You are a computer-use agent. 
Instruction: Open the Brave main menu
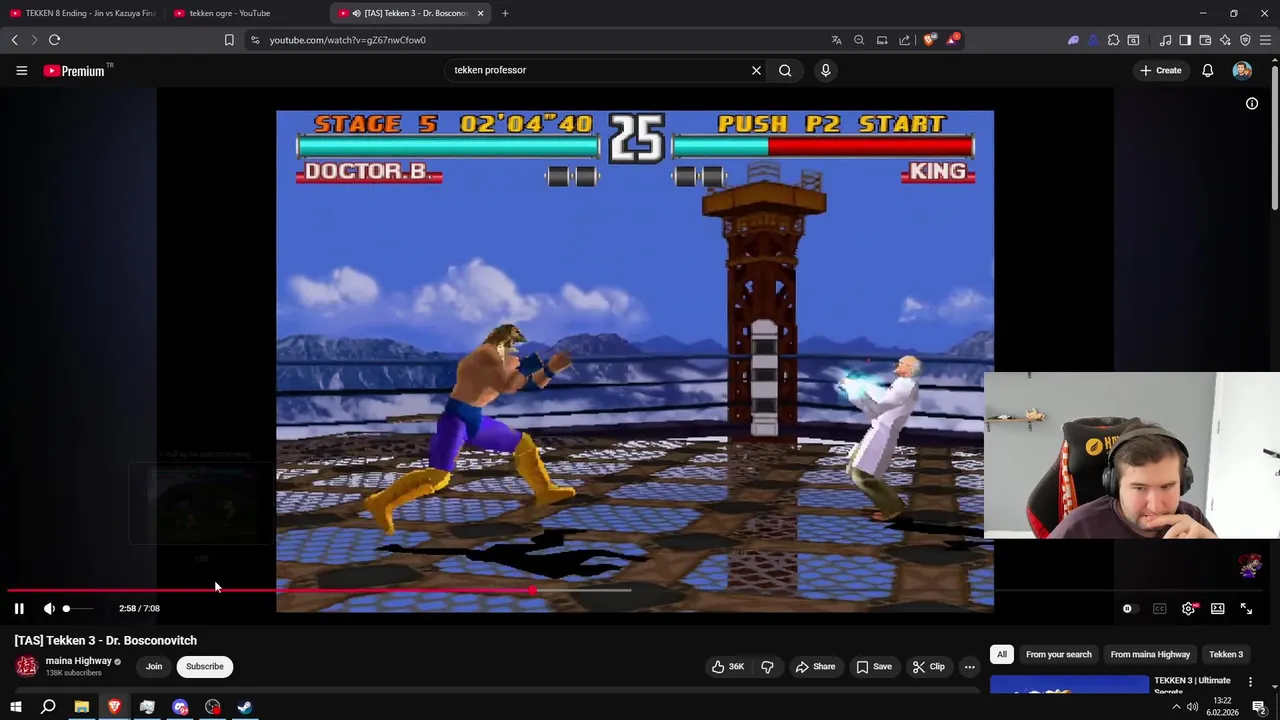[x=1266, y=40]
